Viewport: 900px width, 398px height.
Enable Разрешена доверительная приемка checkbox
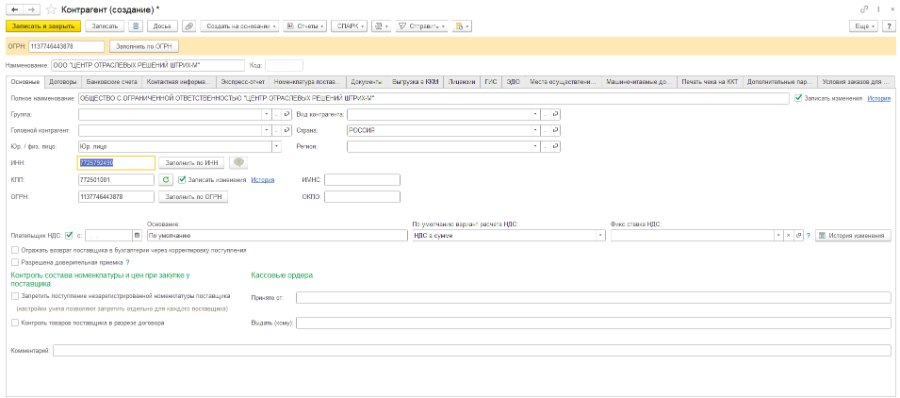click(15, 262)
